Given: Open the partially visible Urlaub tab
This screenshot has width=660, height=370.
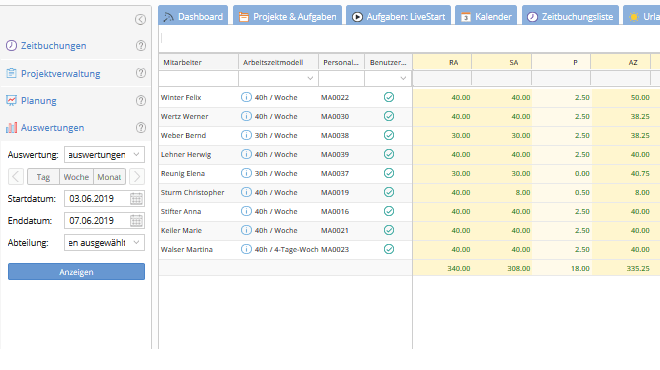Looking at the screenshot, I should point(642,16).
